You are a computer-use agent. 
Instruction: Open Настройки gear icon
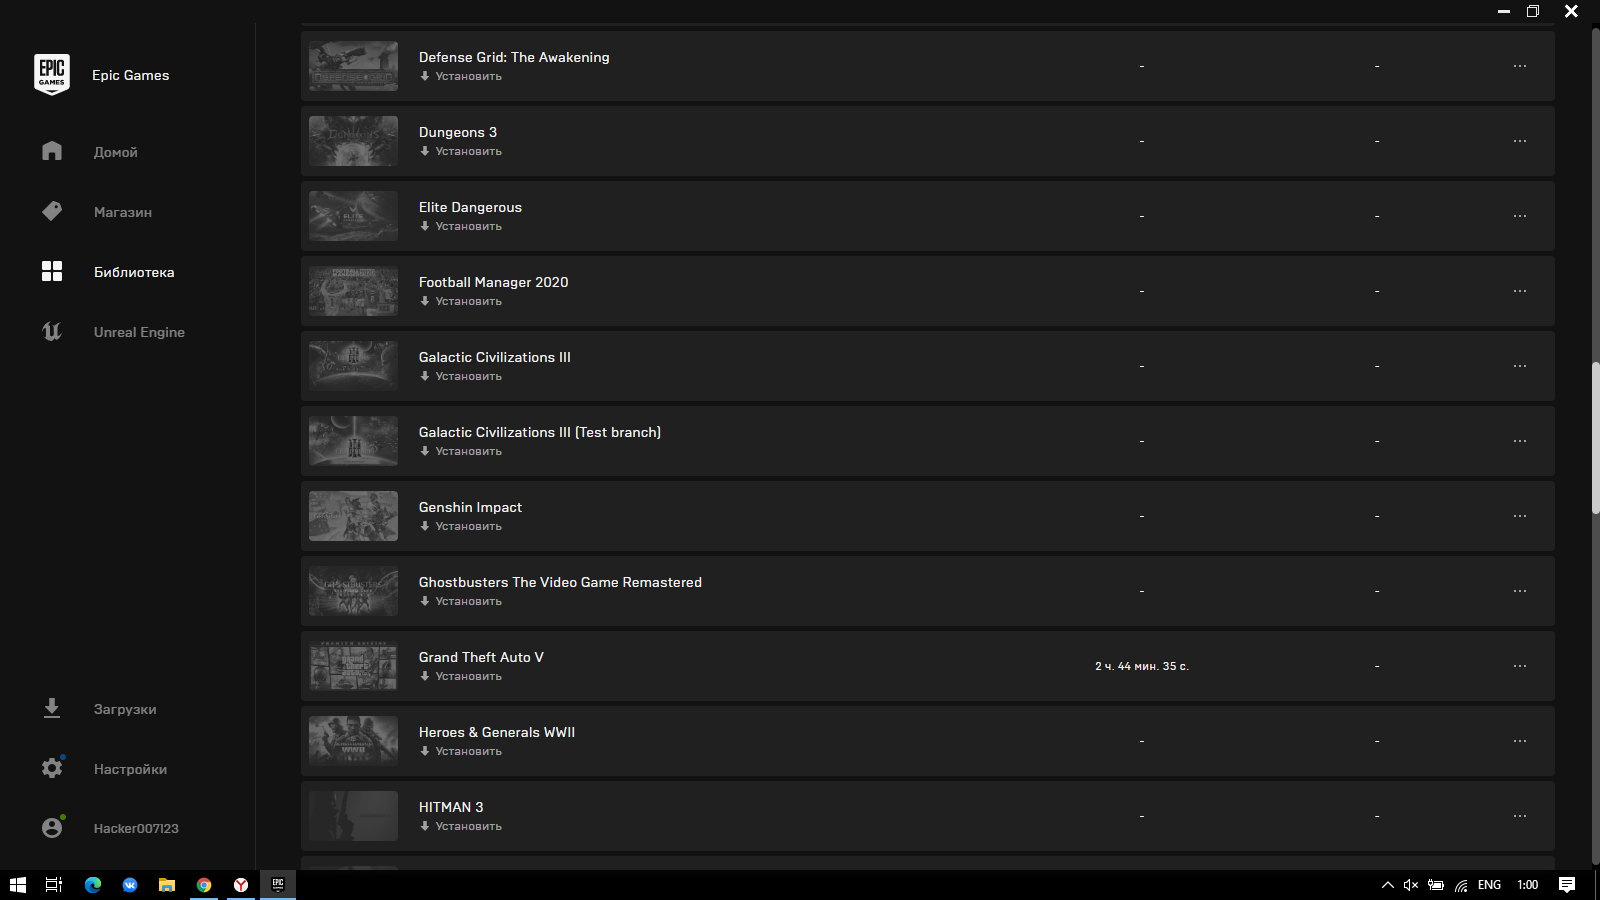tap(52, 768)
